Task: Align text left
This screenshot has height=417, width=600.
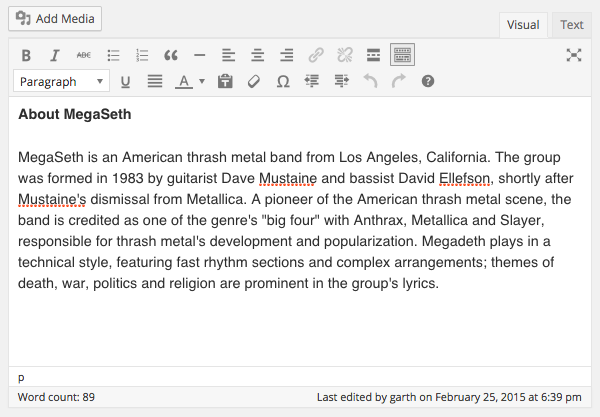Action: pyautogui.click(x=228, y=55)
